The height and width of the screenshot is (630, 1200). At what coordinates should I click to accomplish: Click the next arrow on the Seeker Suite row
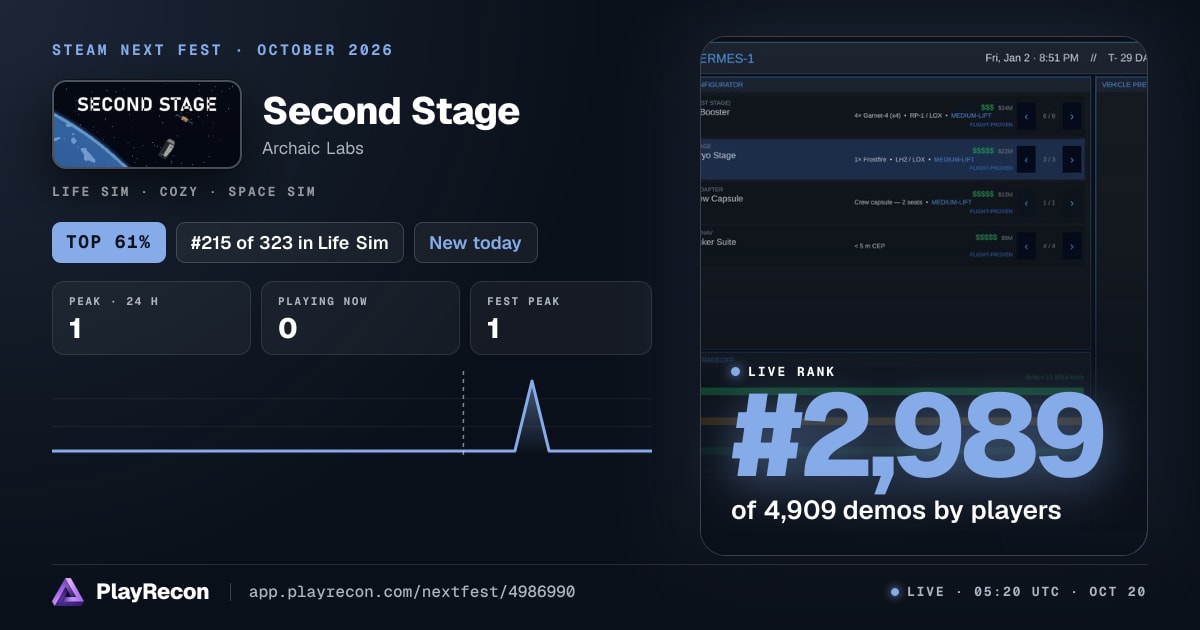[x=1072, y=246]
